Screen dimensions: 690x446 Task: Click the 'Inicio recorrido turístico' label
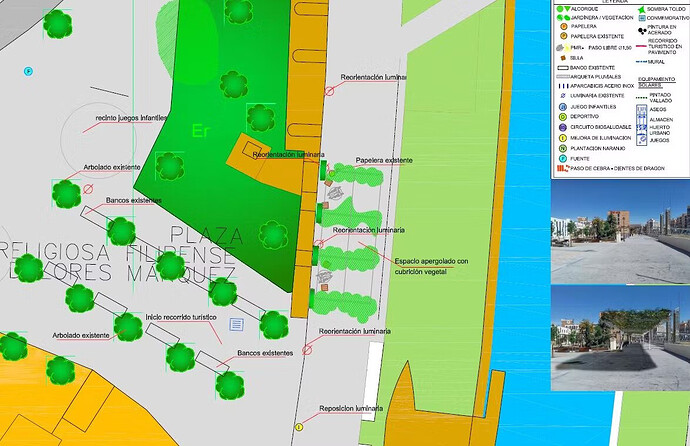181,317
